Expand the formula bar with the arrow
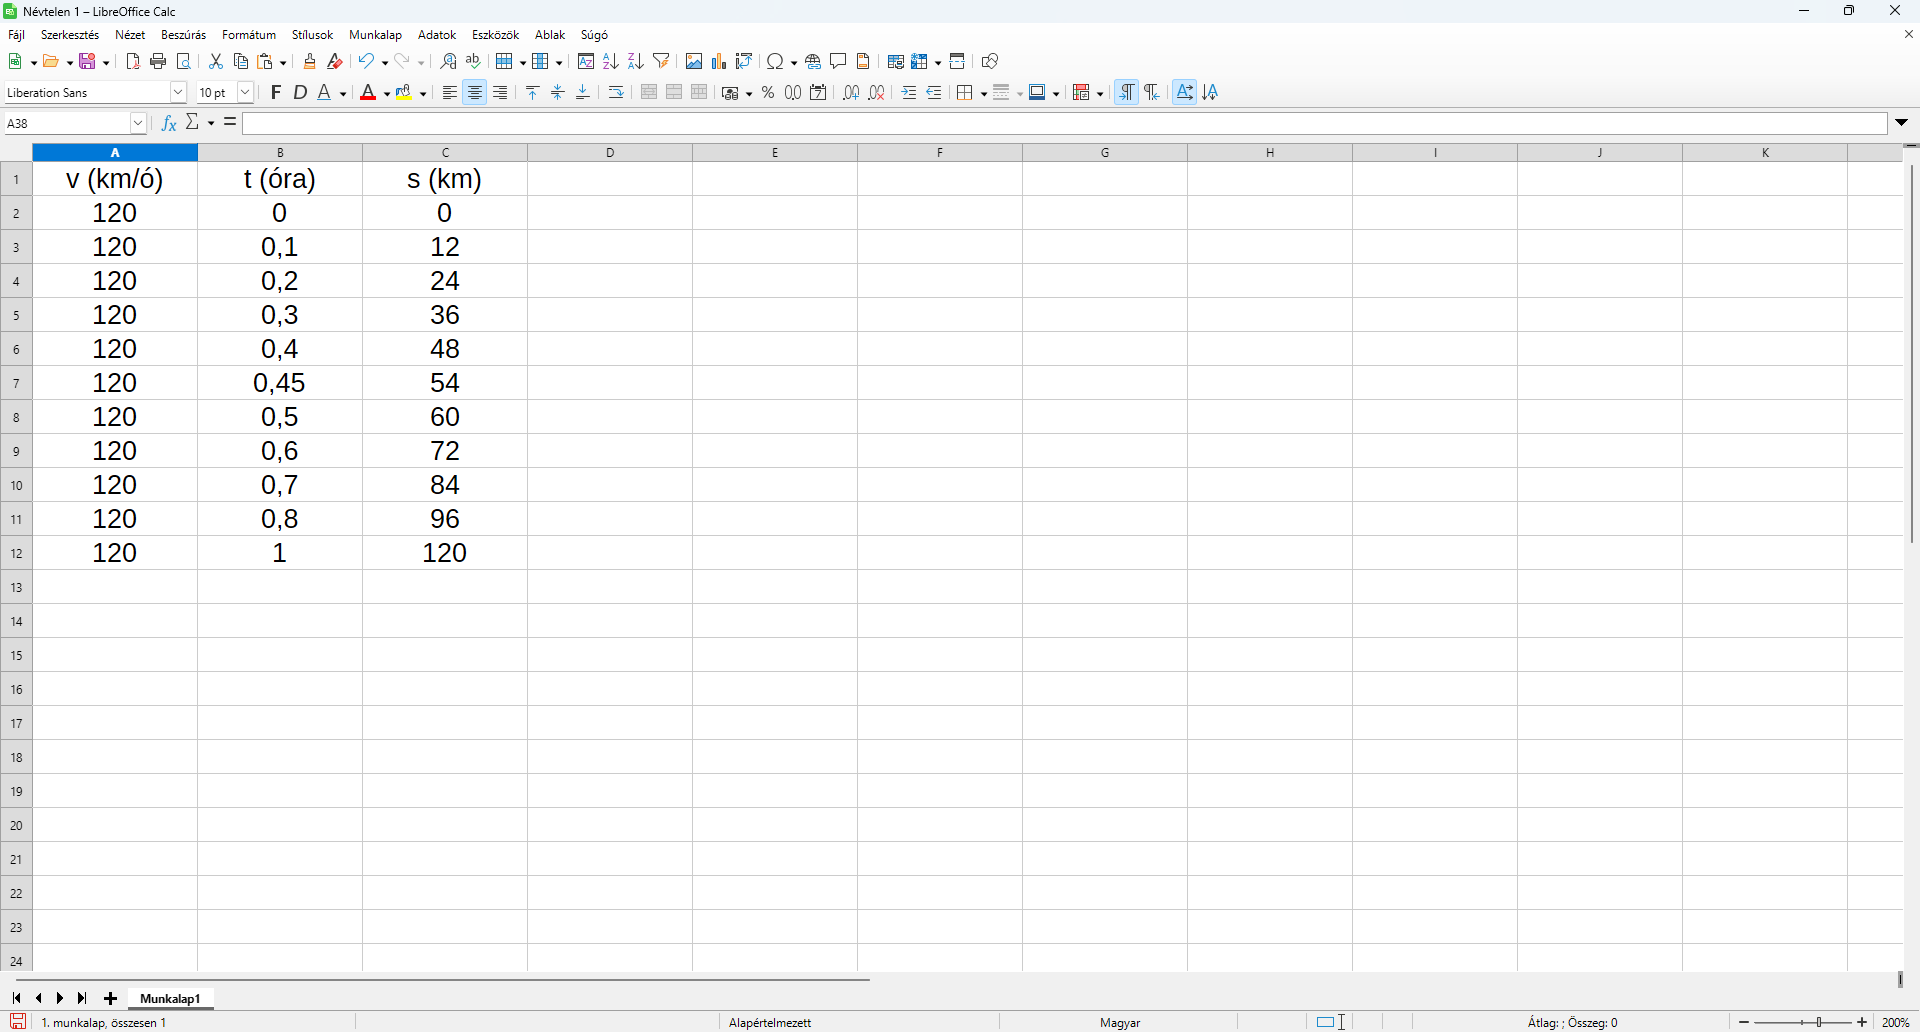 (x=1901, y=123)
